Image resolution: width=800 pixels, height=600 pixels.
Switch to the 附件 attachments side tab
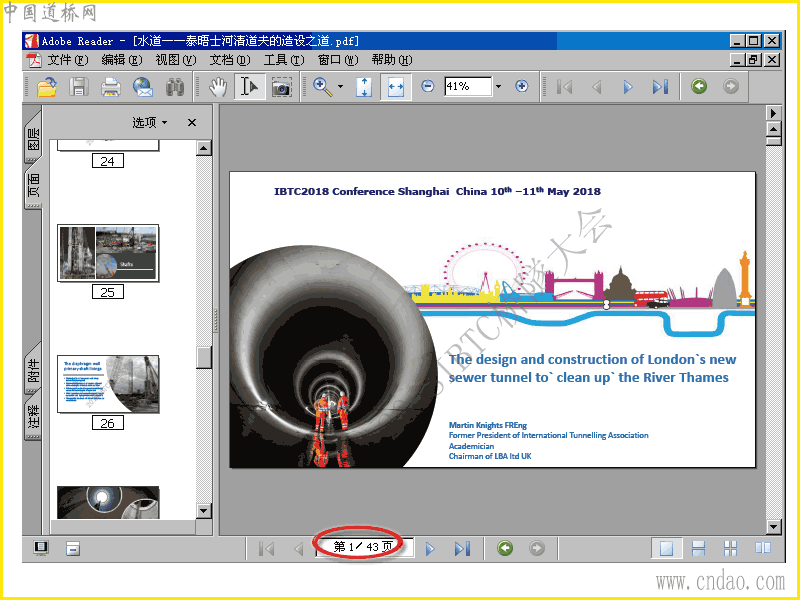click(x=33, y=371)
